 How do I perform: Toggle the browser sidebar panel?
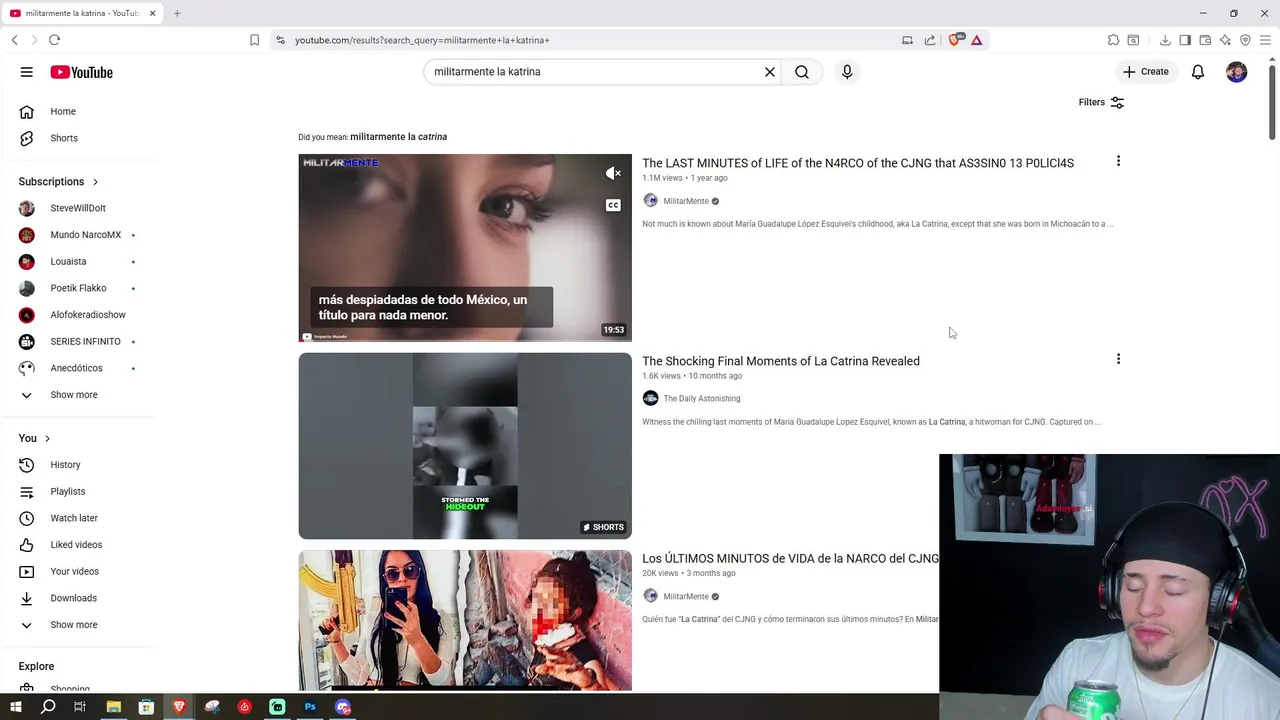(1185, 40)
